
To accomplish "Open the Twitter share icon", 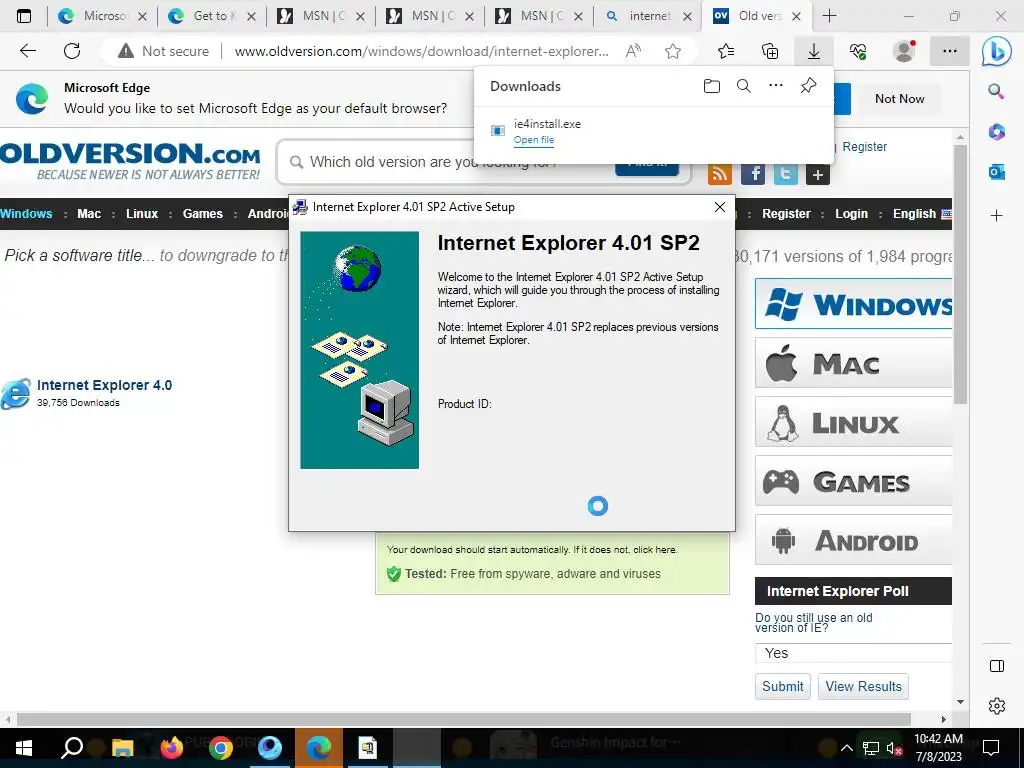I will (786, 174).
